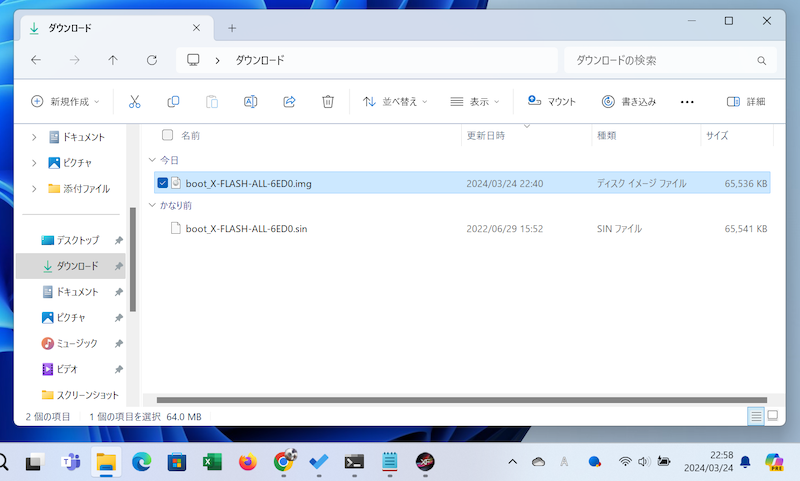Click the マウント button
This screenshot has height=481, width=800.
(x=552, y=101)
